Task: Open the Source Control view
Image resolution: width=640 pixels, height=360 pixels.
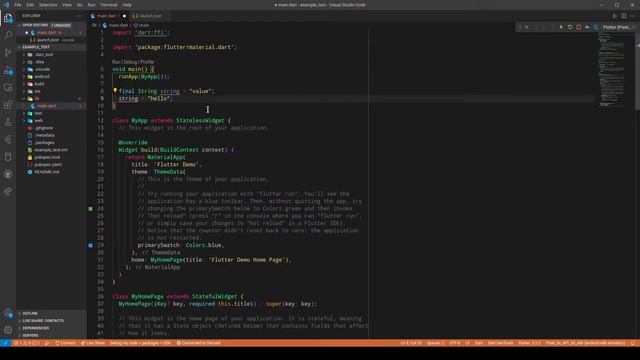Action: tap(8, 53)
